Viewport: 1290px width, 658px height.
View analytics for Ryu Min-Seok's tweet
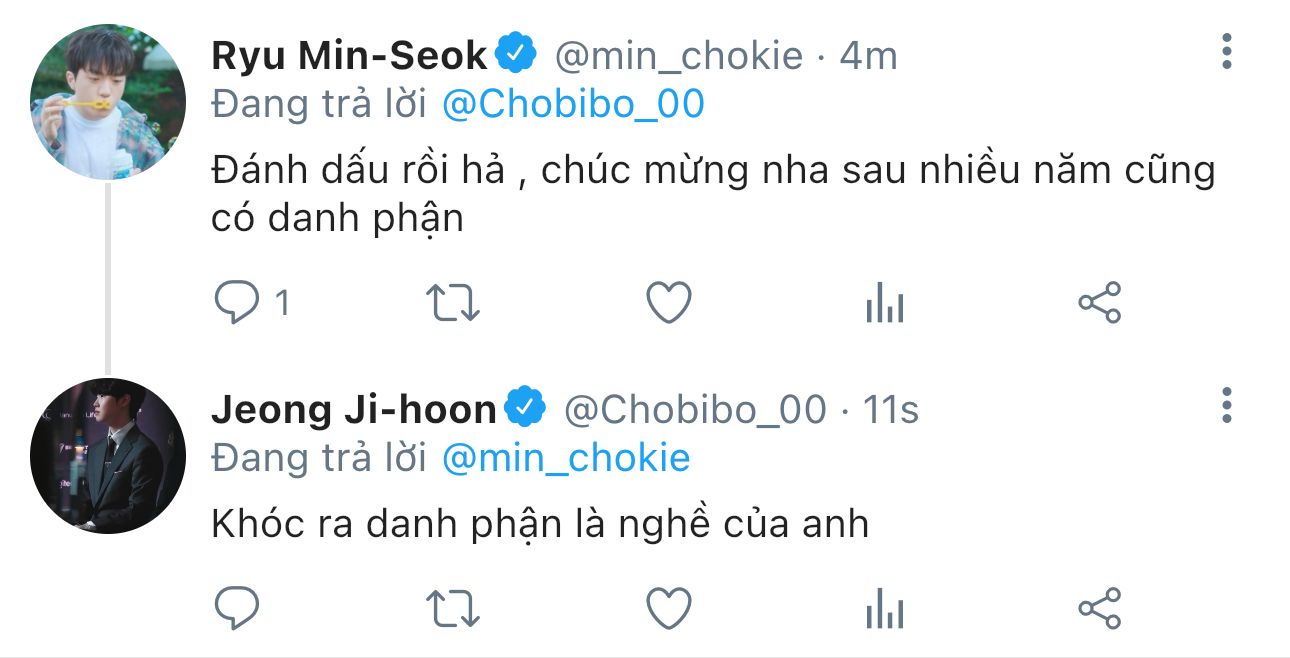885,303
